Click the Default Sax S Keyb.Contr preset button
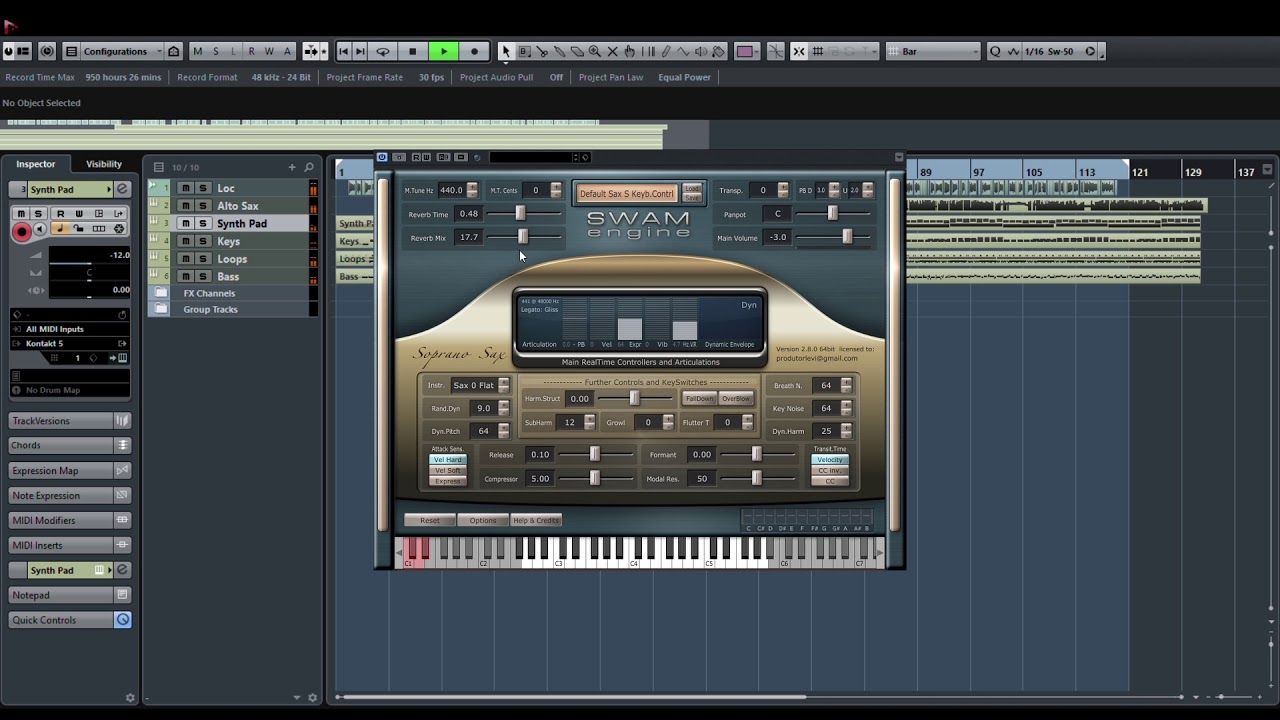Viewport: 1280px width, 720px height. tap(627, 193)
